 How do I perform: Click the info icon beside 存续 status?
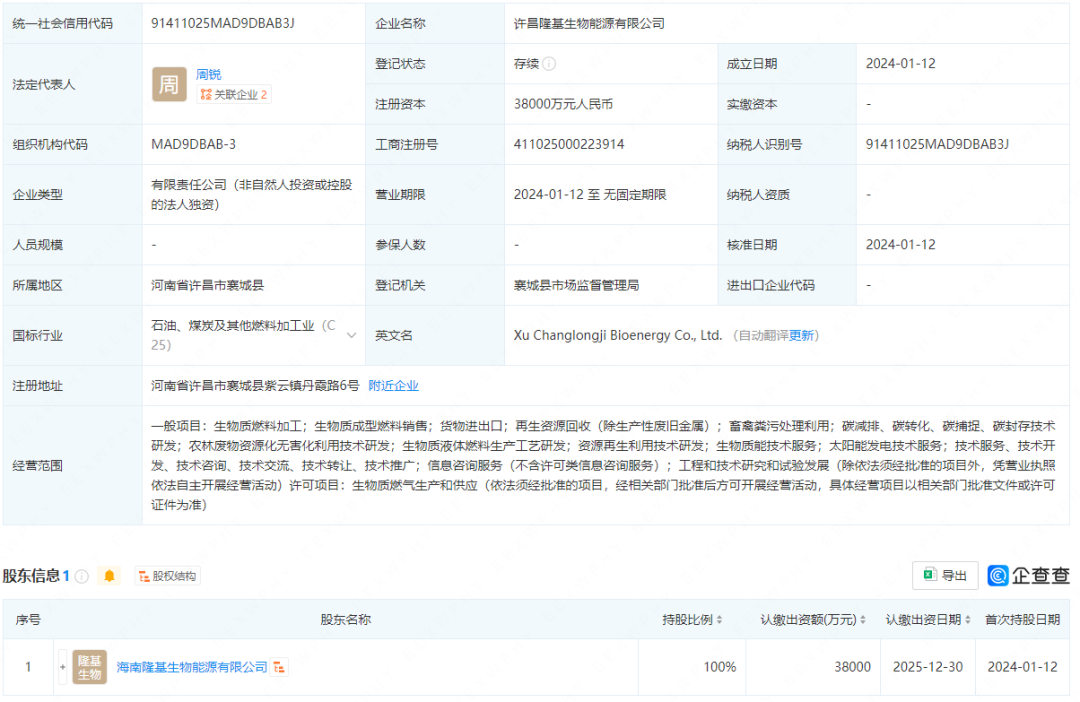549,64
